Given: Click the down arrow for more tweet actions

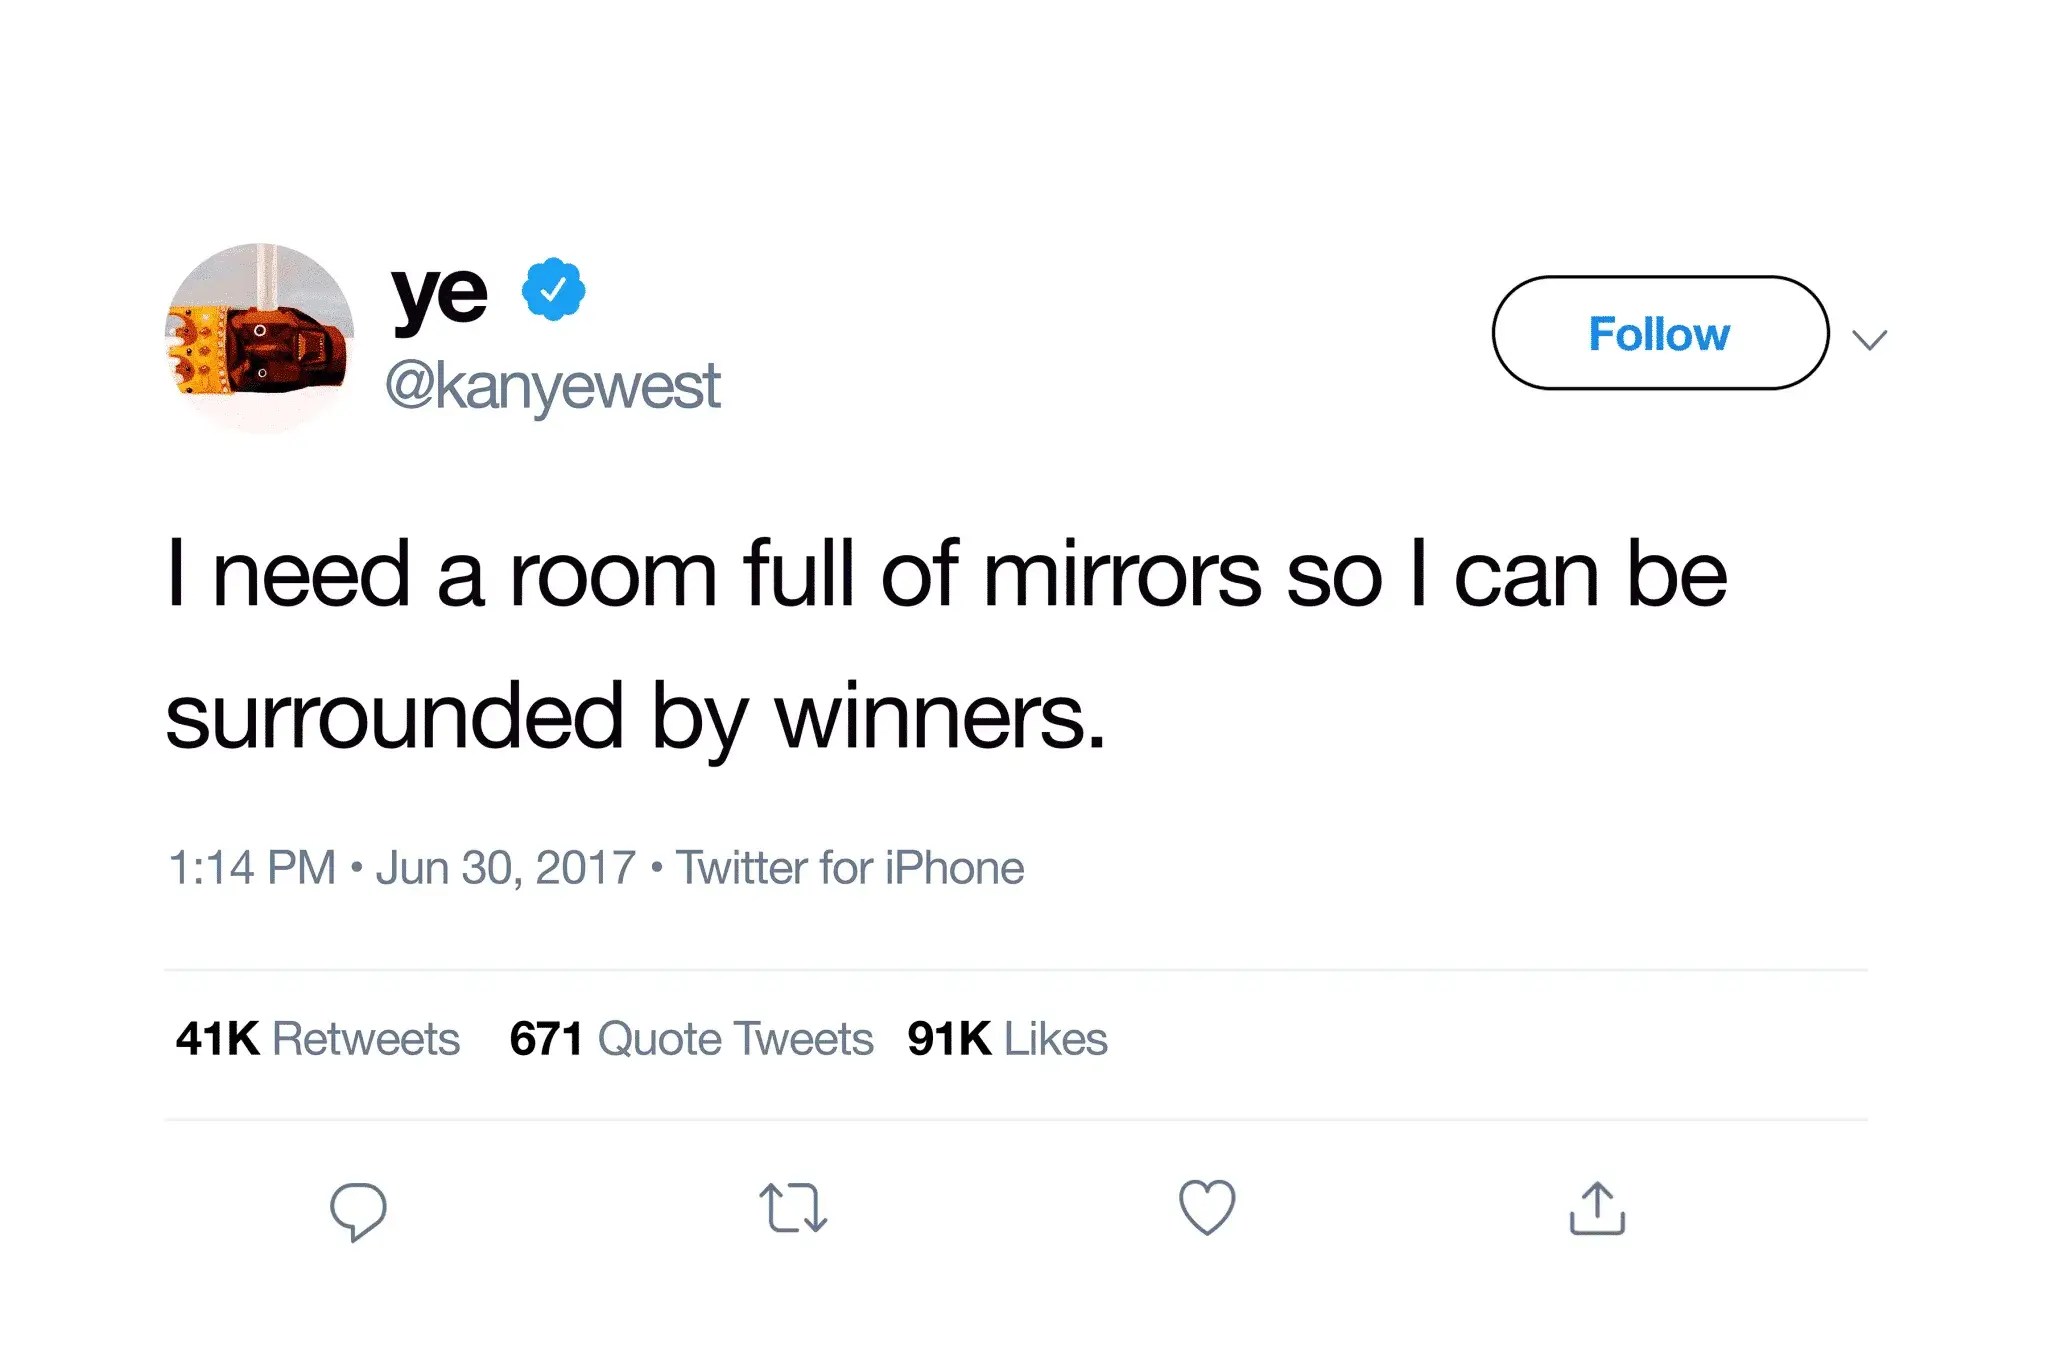Looking at the screenshot, I should [x=1869, y=339].
